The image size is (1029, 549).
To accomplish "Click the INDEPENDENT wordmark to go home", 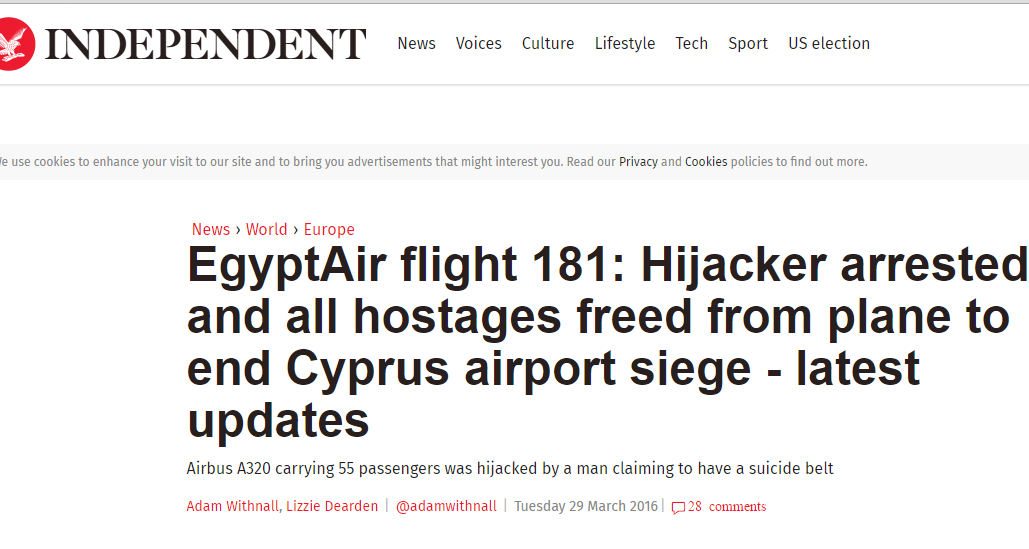I will [x=205, y=44].
